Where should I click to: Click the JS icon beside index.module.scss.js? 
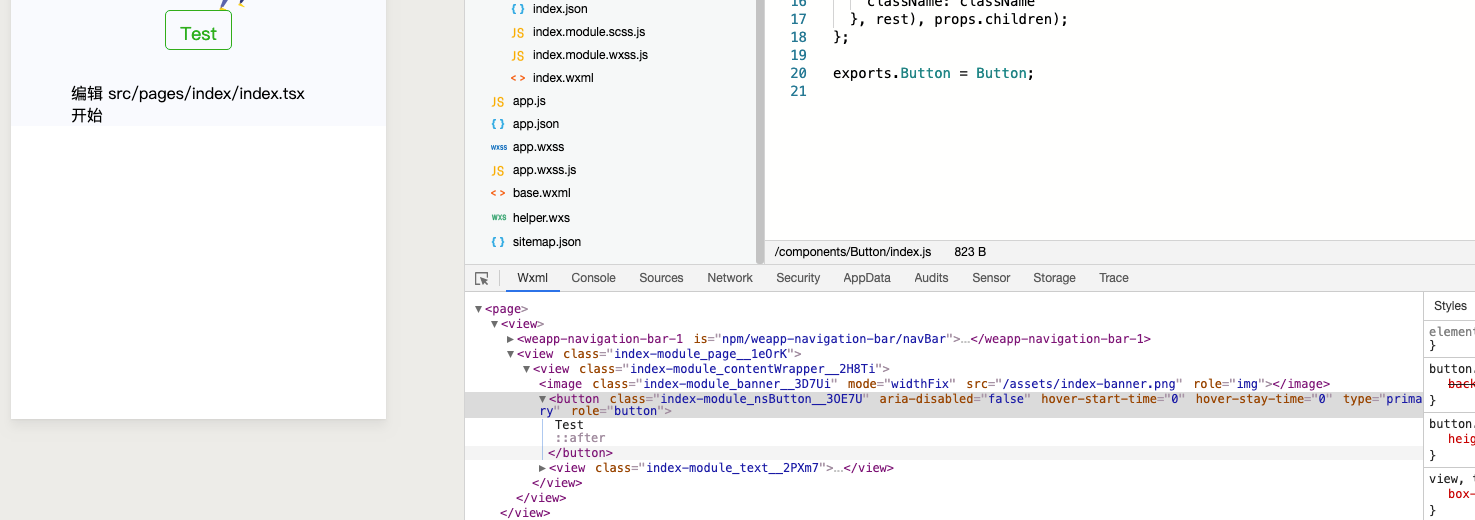click(x=518, y=32)
